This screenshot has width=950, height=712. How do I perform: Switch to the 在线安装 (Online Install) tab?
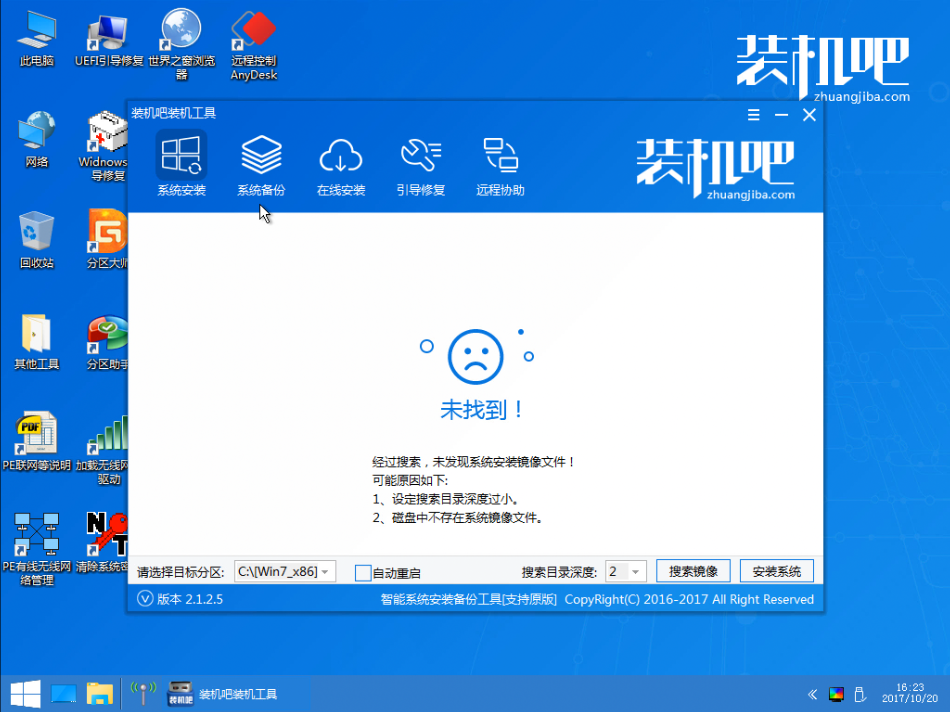[341, 165]
